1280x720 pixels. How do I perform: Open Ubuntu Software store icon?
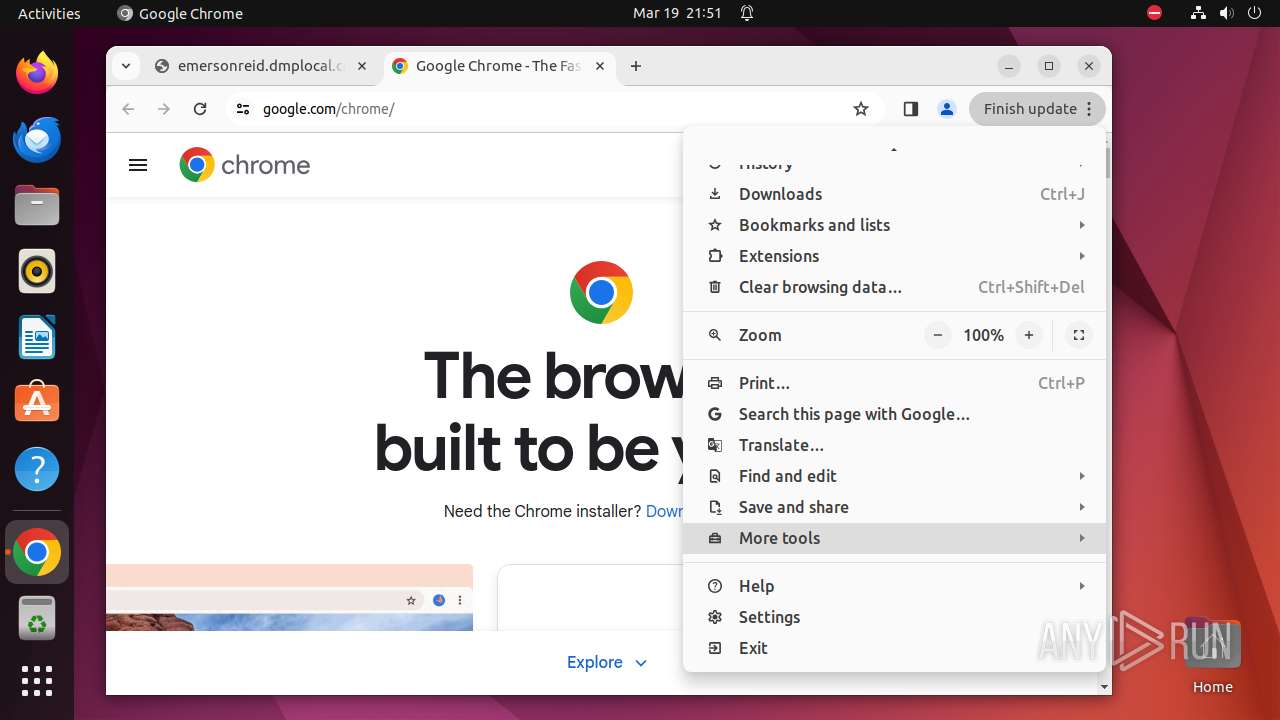37,403
